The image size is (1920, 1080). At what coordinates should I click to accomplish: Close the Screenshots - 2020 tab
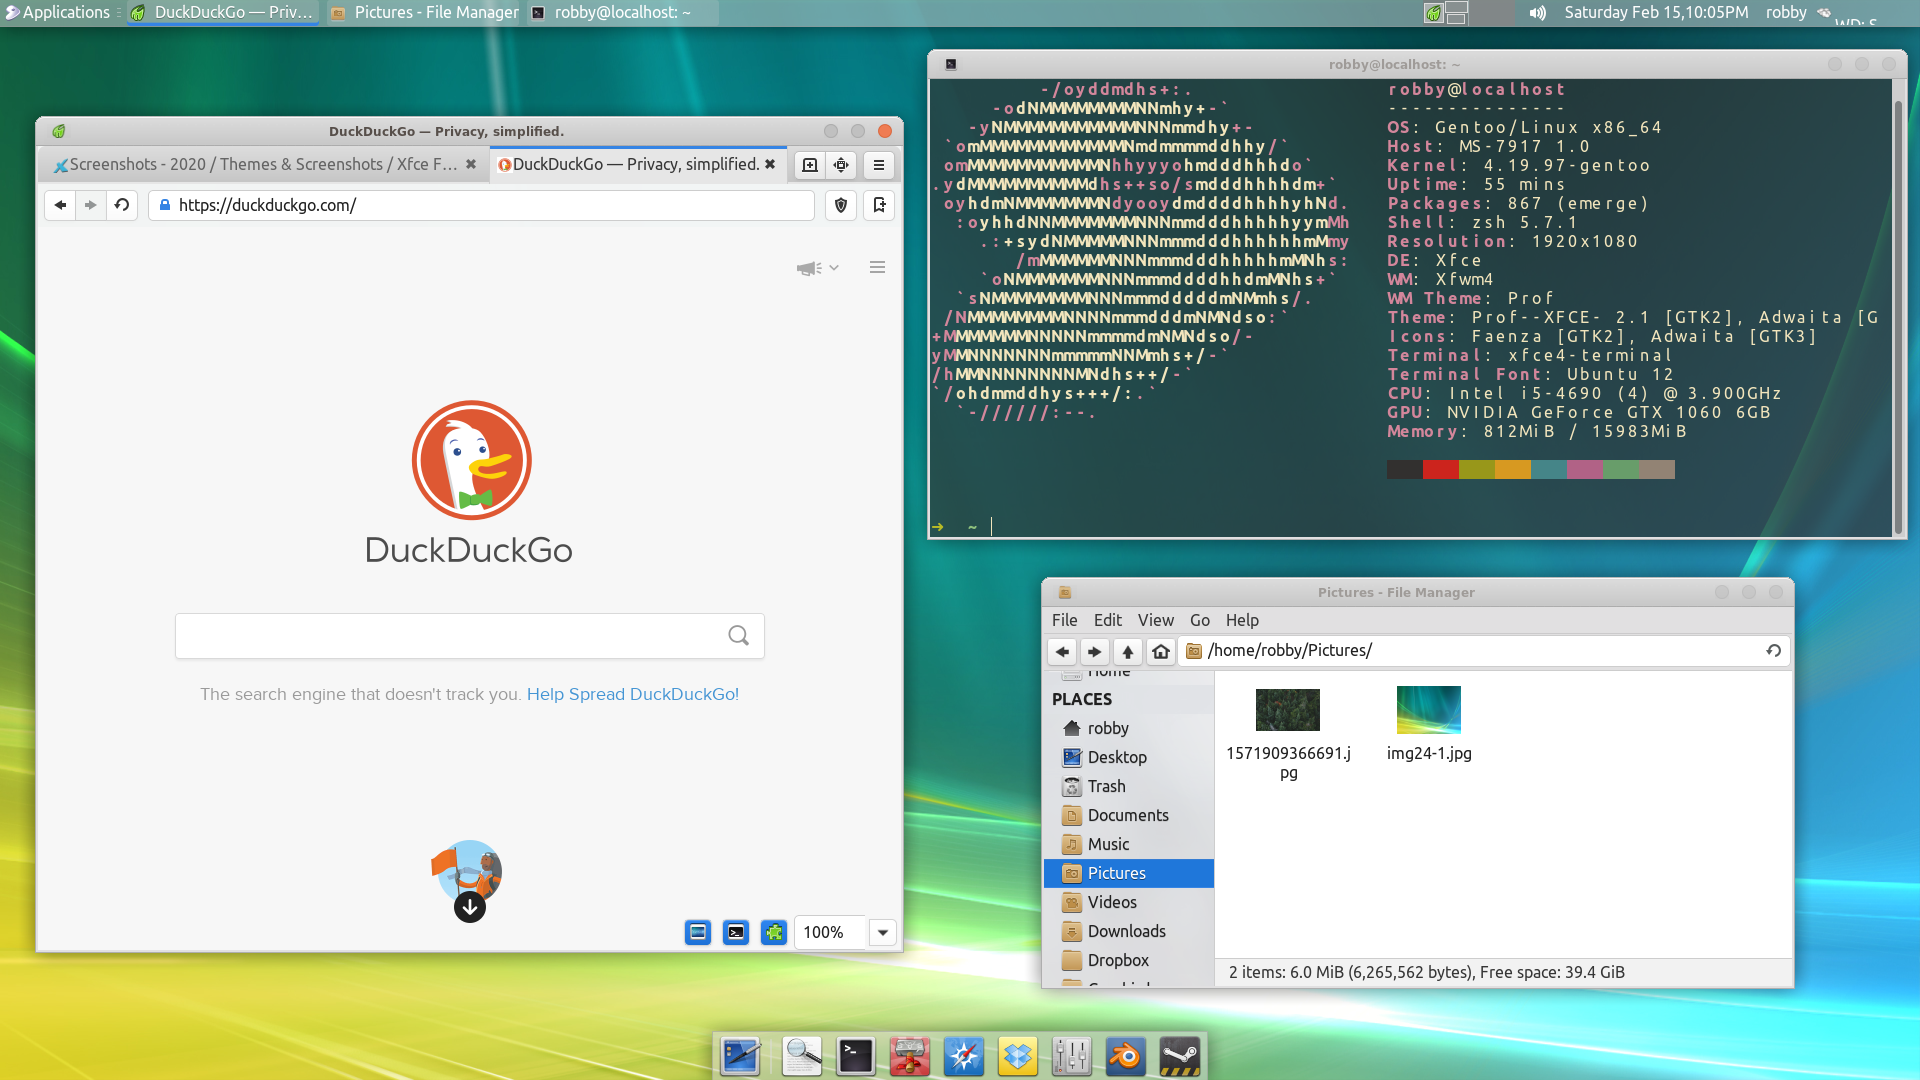coord(471,164)
